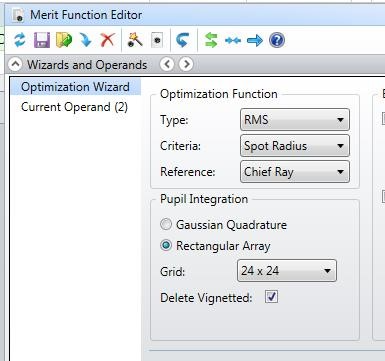Image resolution: width=385 pixels, height=361 pixels.
Task: Save the merit function with disk icon
Action: [x=42, y=40]
